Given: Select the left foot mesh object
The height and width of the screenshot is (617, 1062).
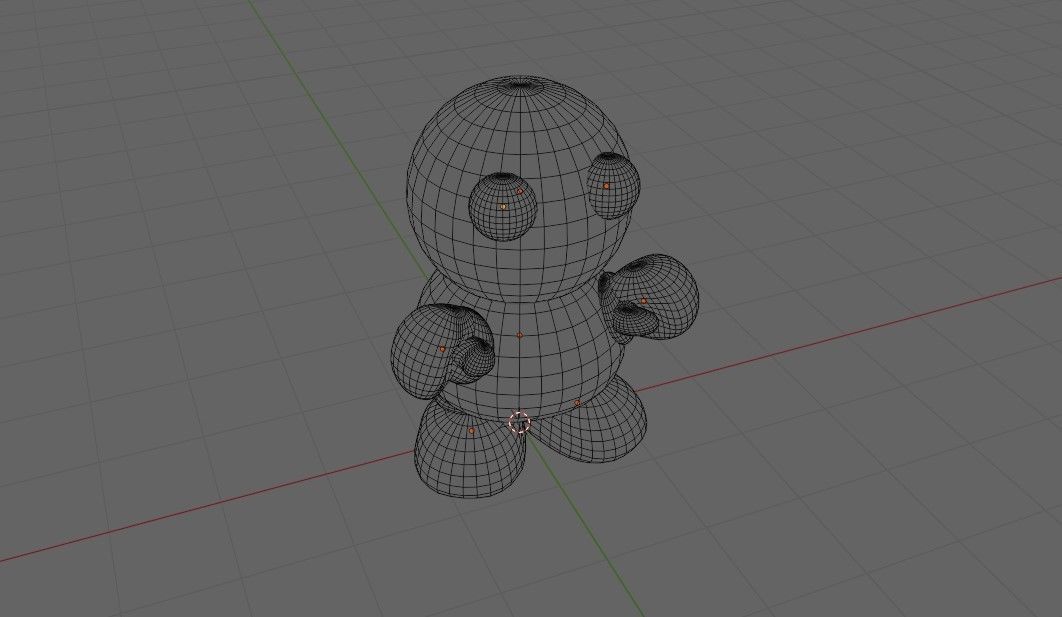Looking at the screenshot, I should coord(471,447).
